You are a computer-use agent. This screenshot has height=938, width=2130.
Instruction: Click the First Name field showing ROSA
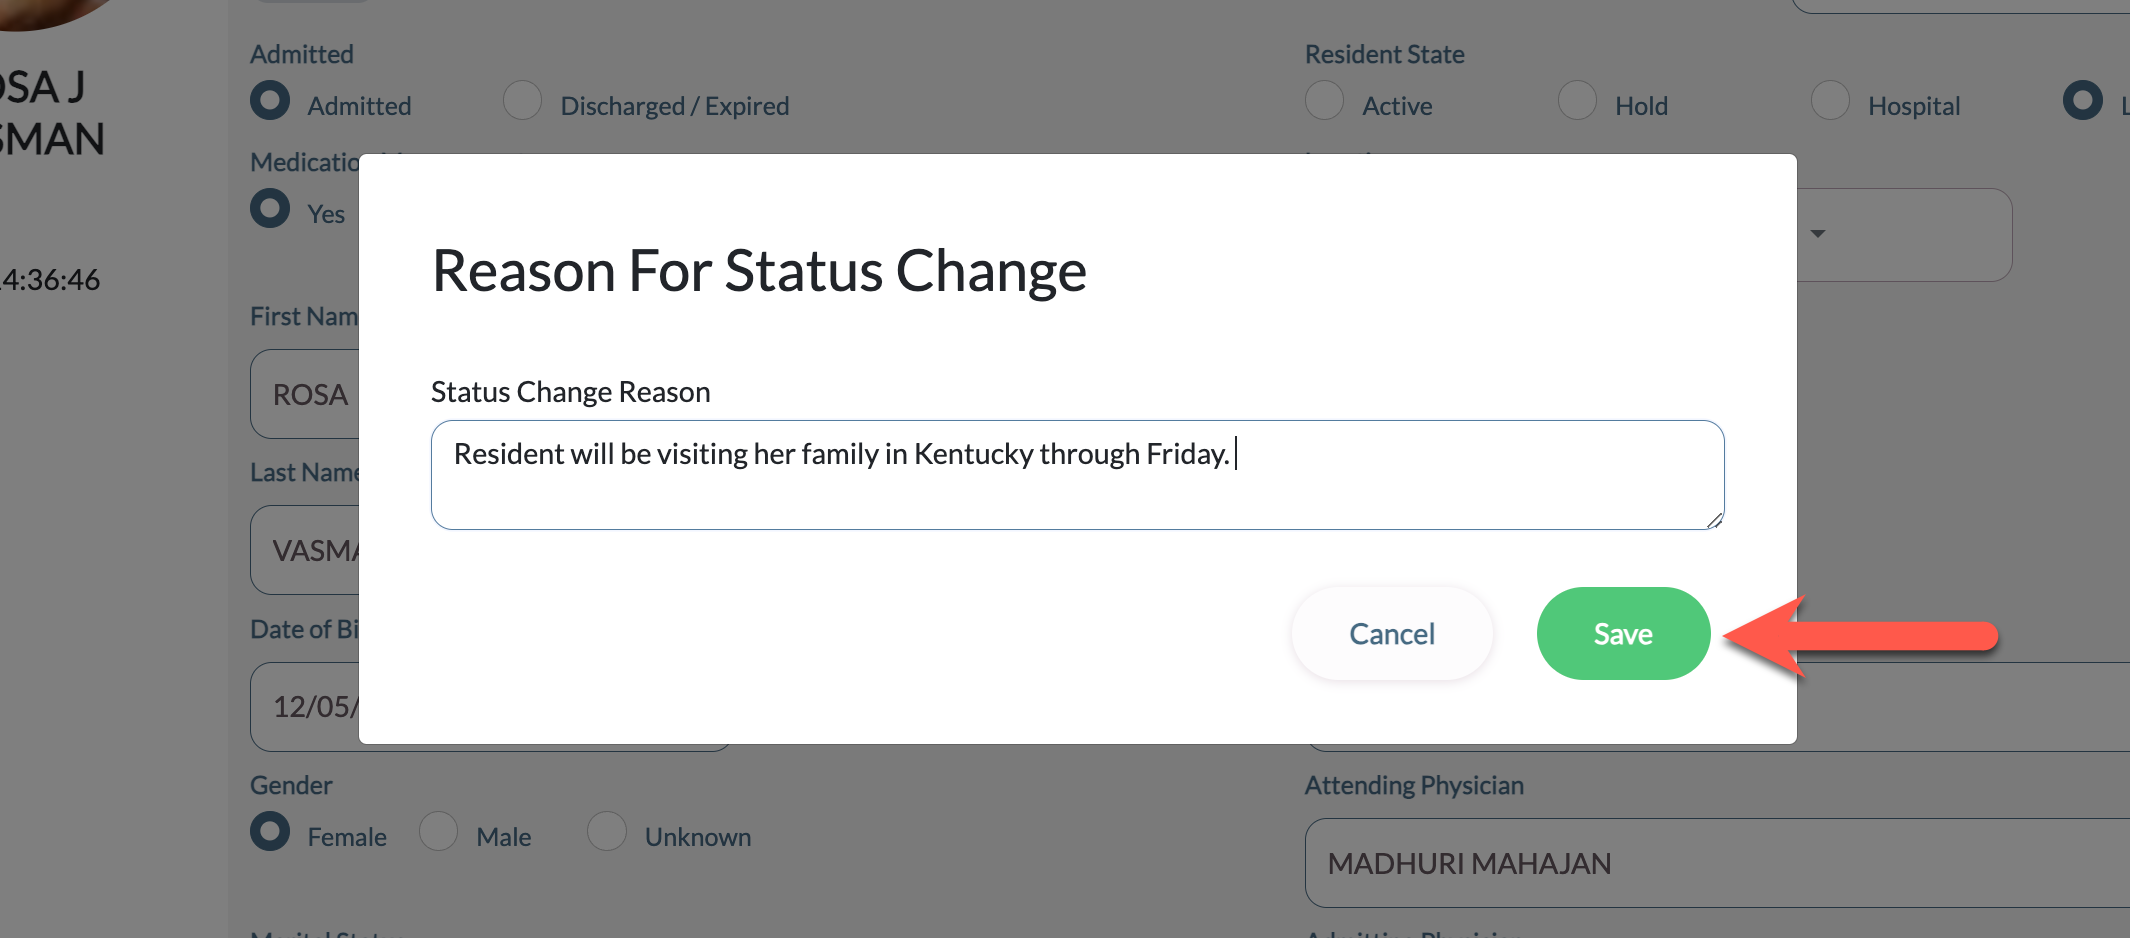tap(306, 394)
